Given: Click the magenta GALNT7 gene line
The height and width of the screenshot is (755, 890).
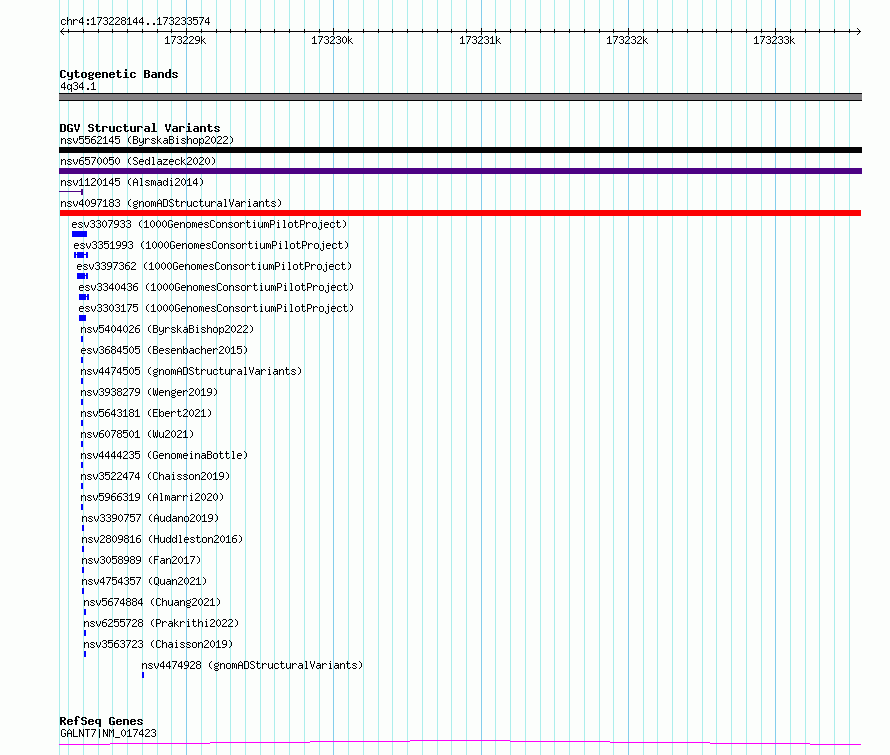Looking at the screenshot, I should pos(460,742).
